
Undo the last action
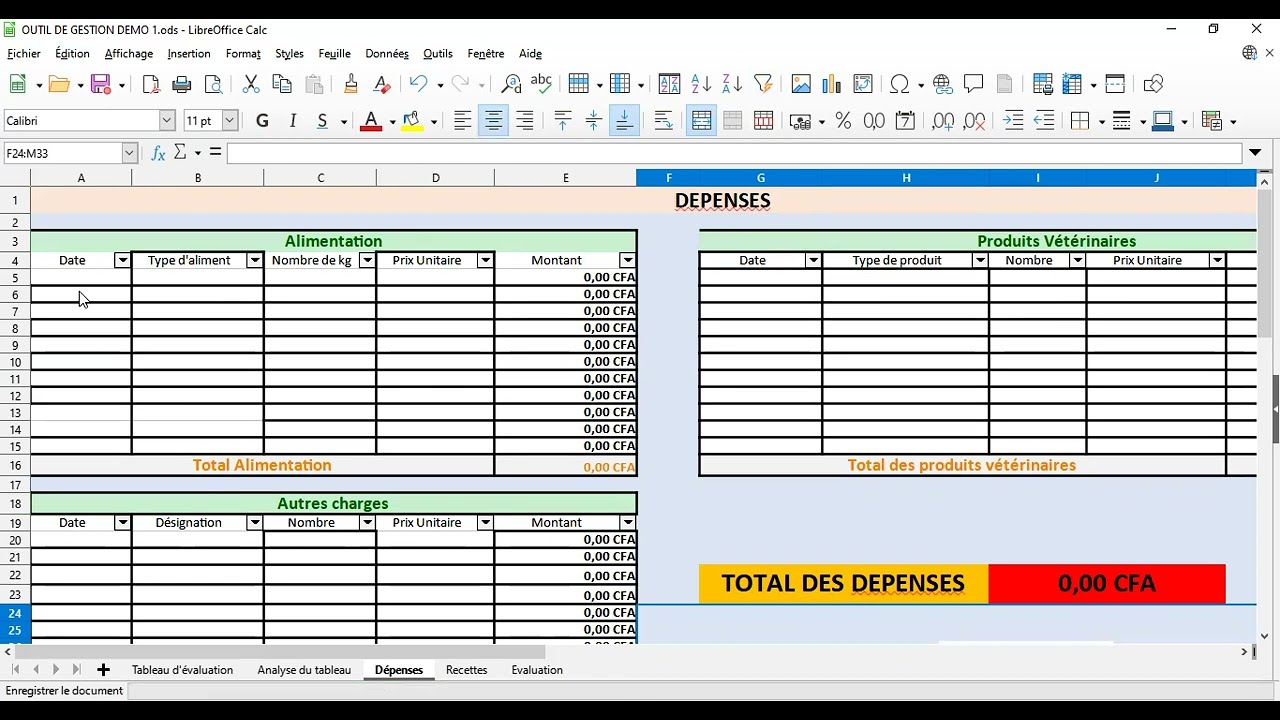click(419, 84)
